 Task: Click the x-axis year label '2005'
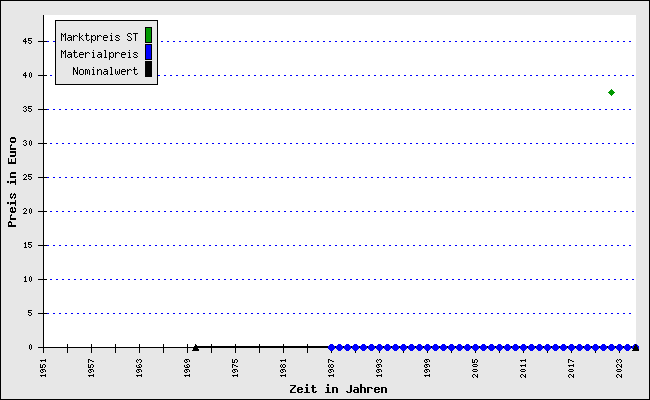click(475, 368)
